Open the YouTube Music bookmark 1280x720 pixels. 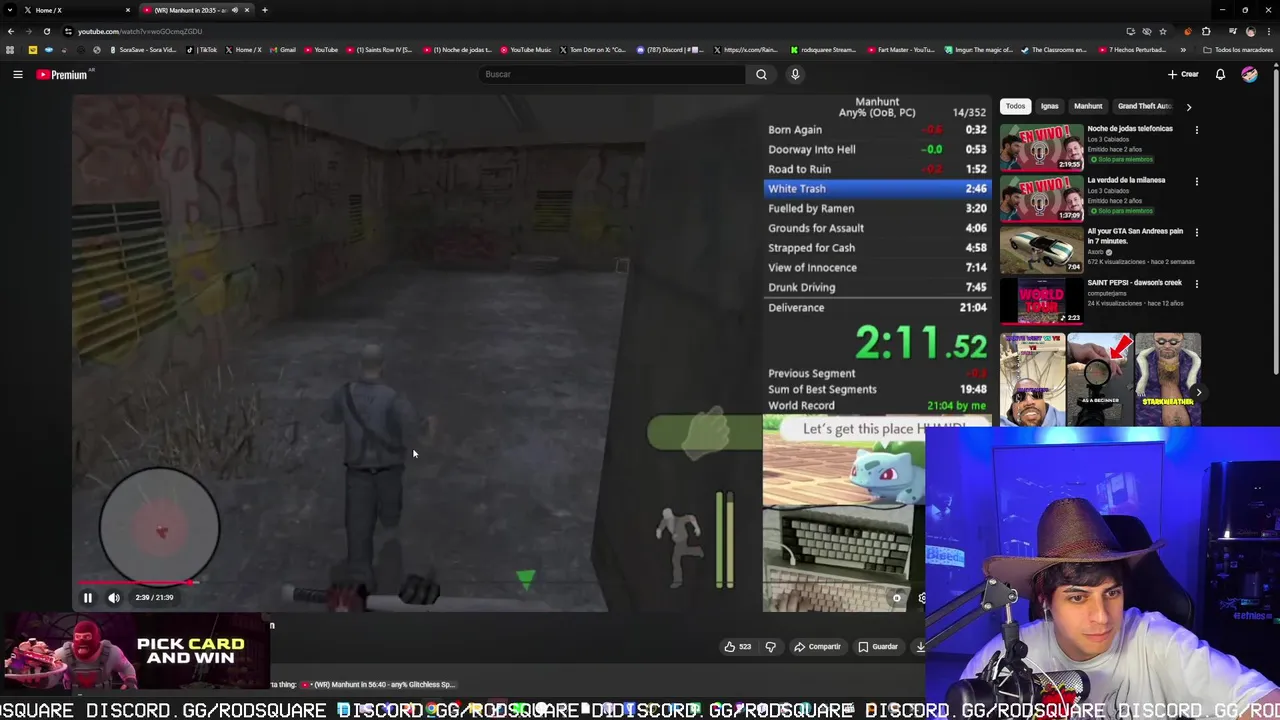click(526, 50)
